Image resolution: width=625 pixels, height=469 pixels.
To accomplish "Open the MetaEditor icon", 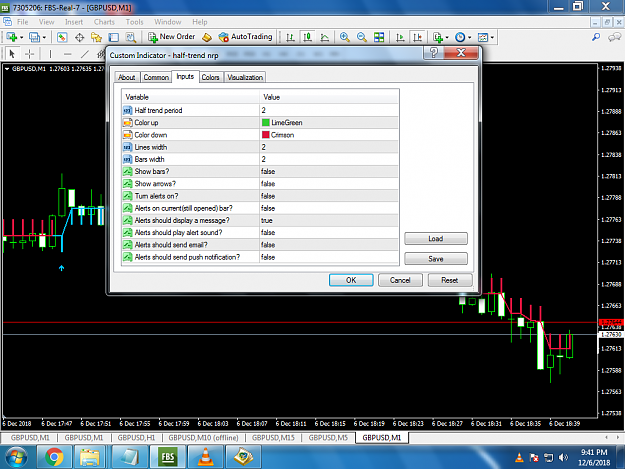I will [x=206, y=37].
